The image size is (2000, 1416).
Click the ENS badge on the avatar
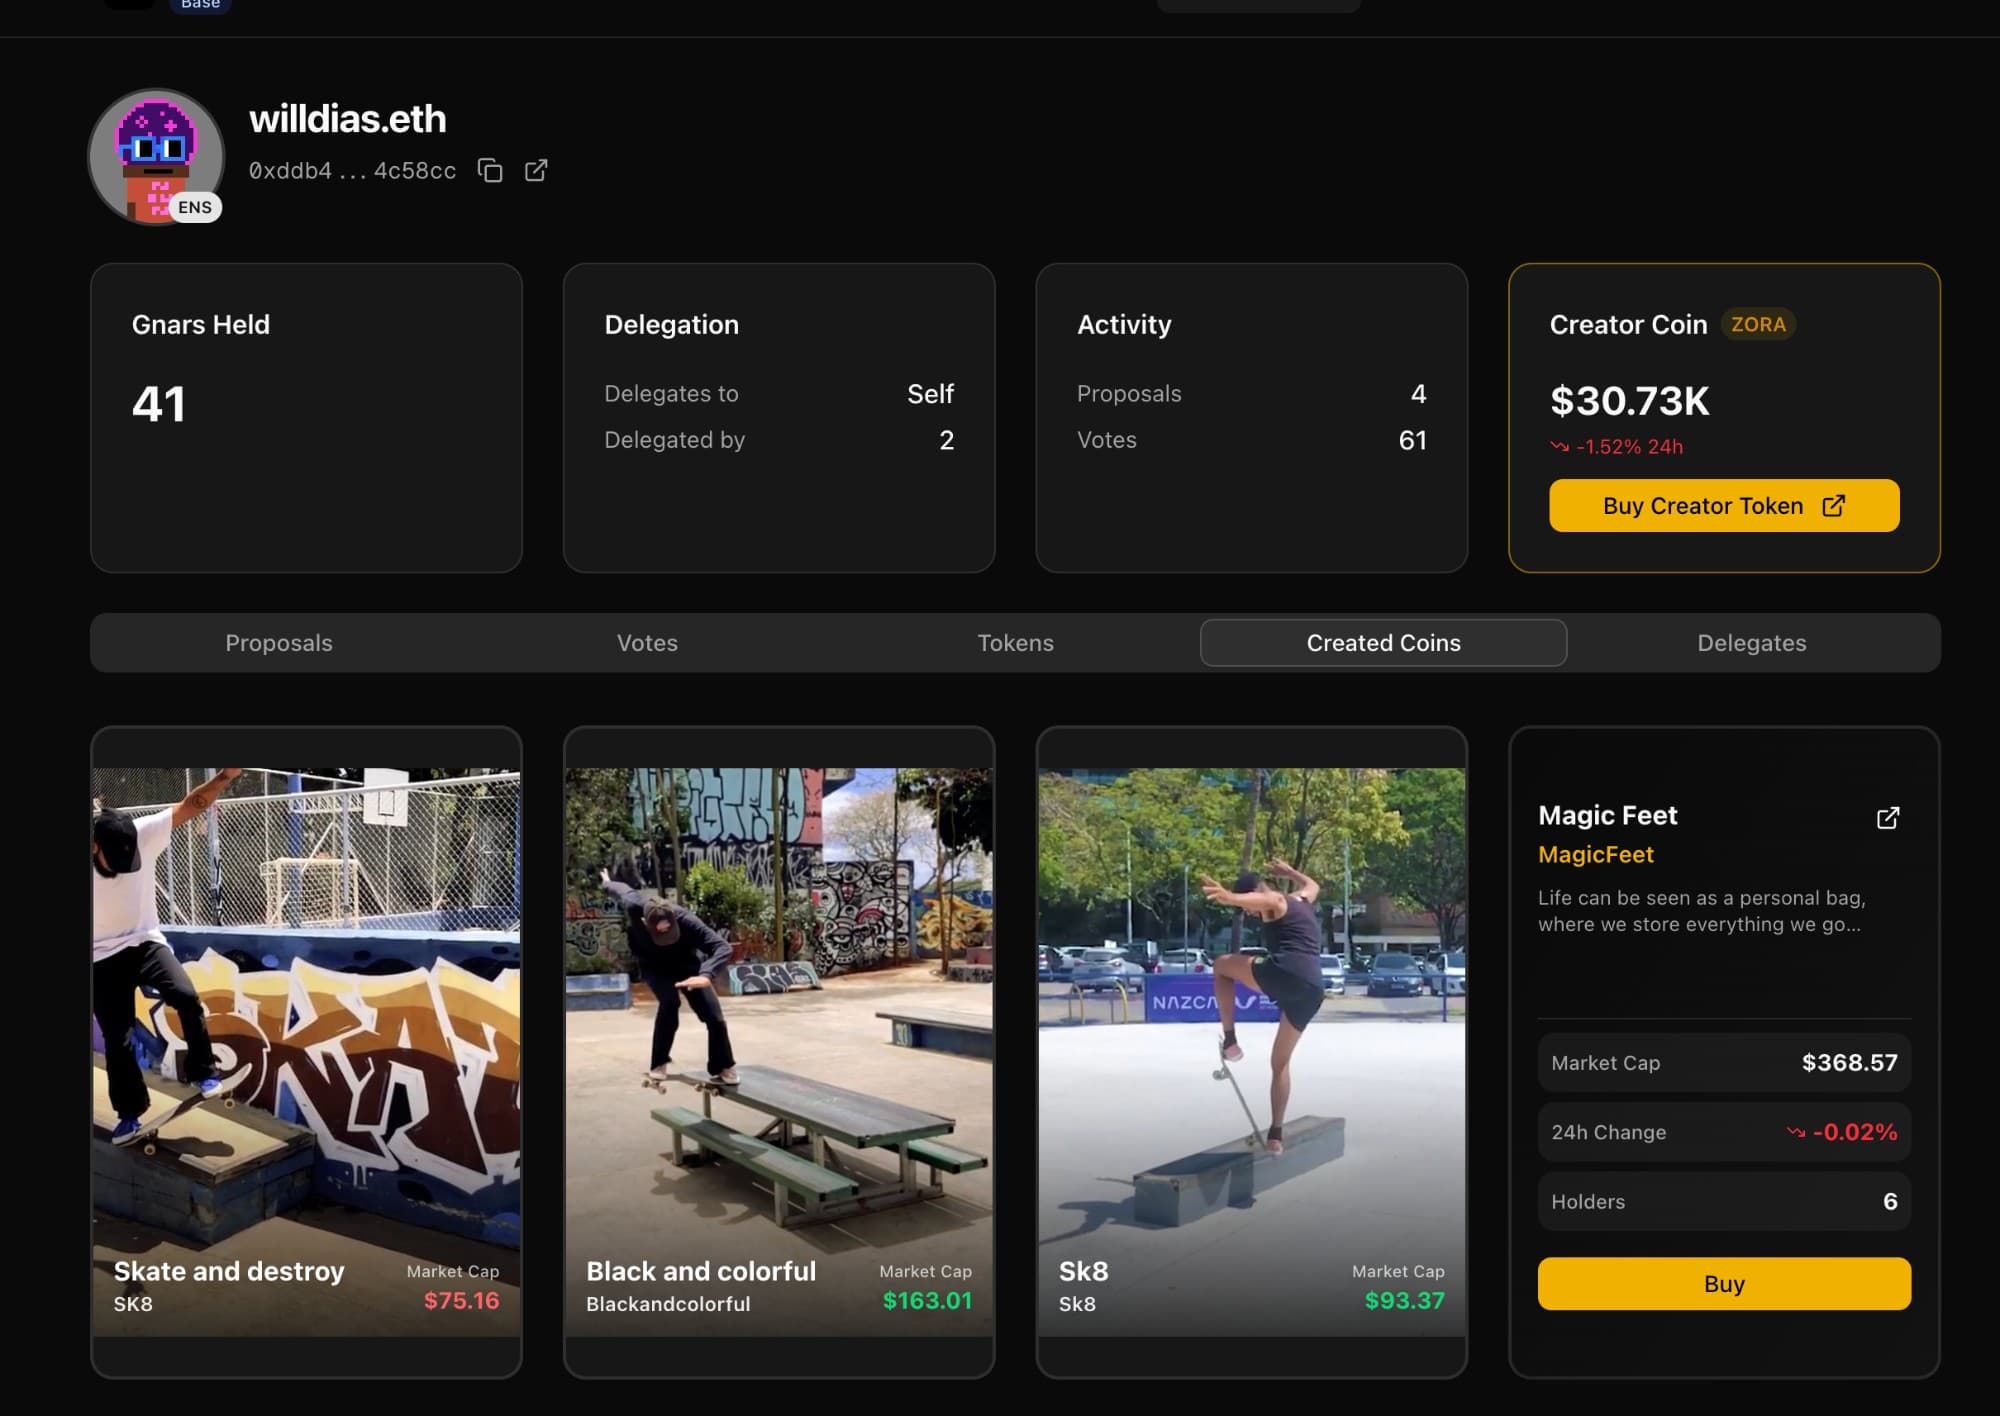click(194, 208)
